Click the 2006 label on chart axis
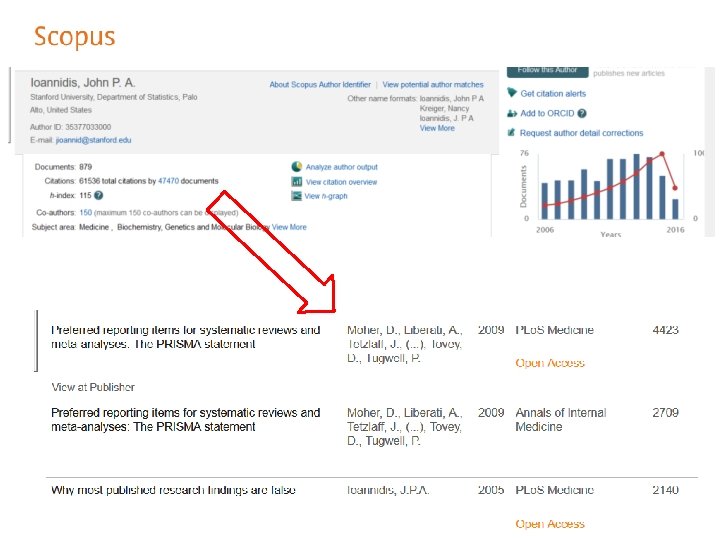Viewport: 720px width, 540px height. coord(545,230)
